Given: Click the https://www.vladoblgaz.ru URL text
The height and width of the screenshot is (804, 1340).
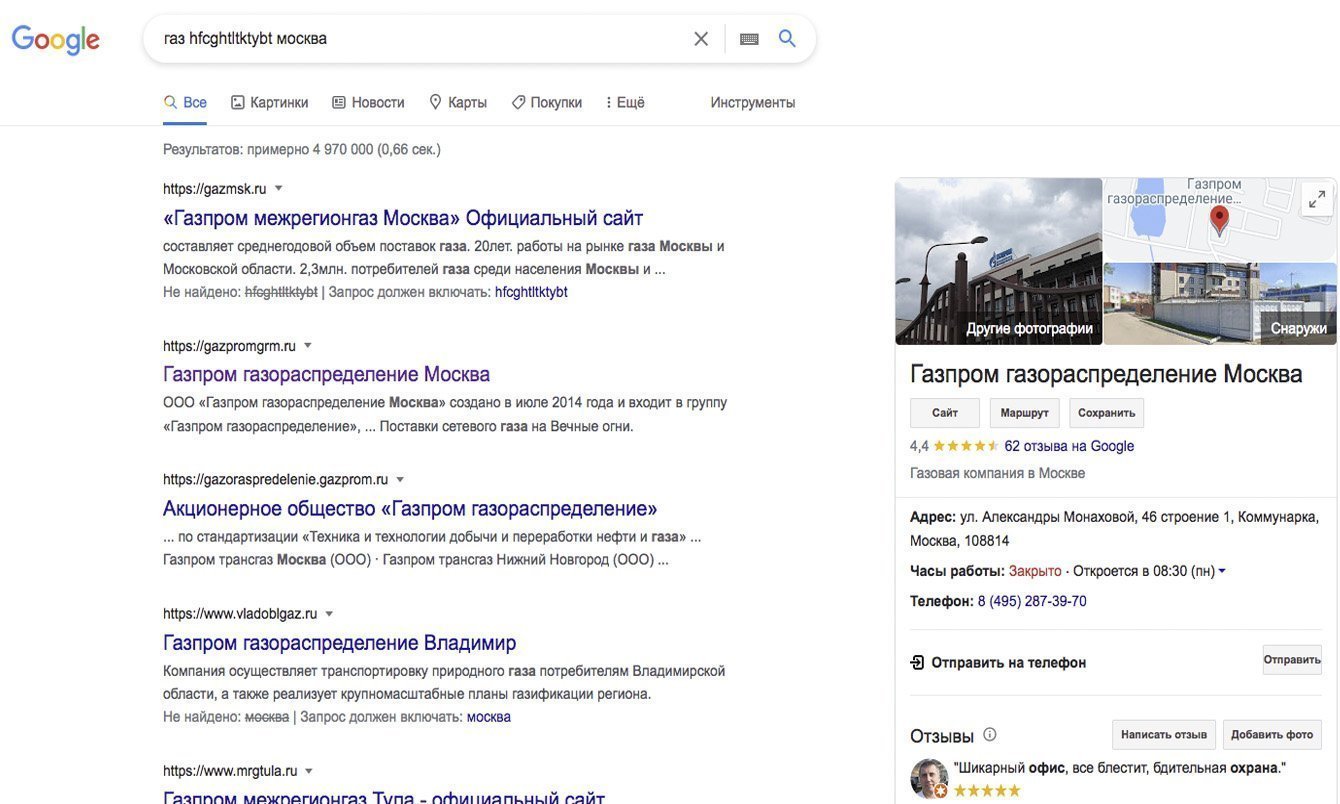Looking at the screenshot, I should point(240,613).
